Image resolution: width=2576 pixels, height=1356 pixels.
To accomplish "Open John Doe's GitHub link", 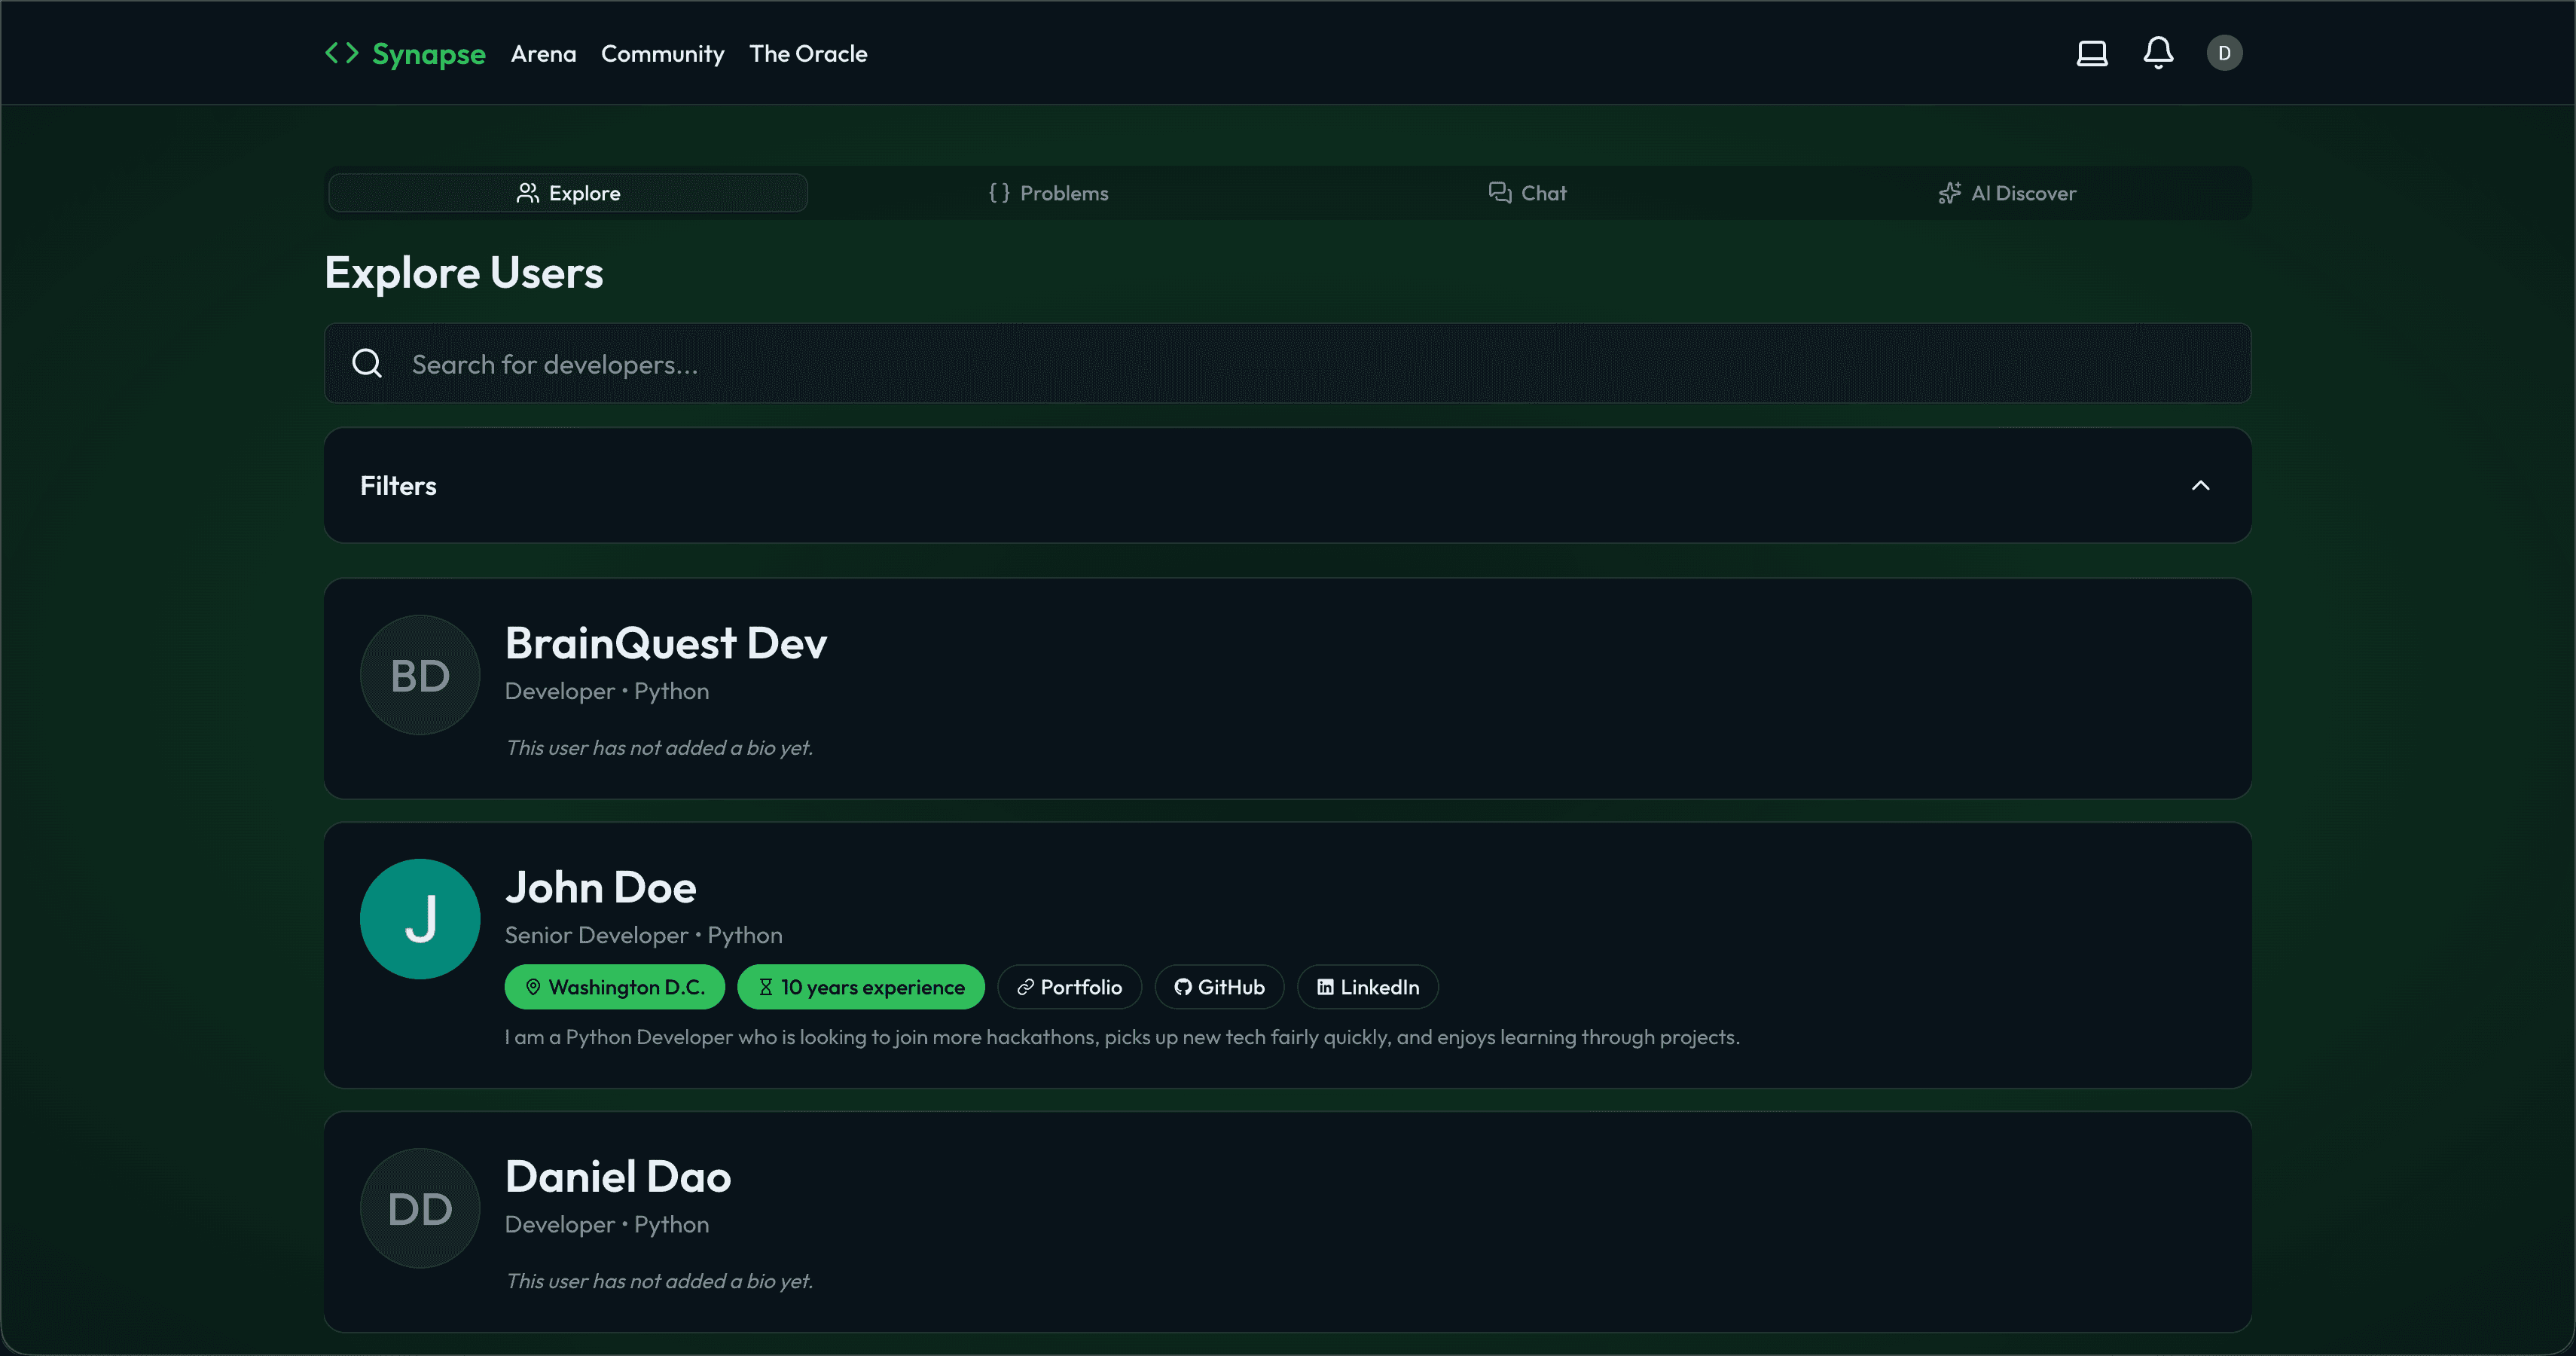I will point(1219,987).
